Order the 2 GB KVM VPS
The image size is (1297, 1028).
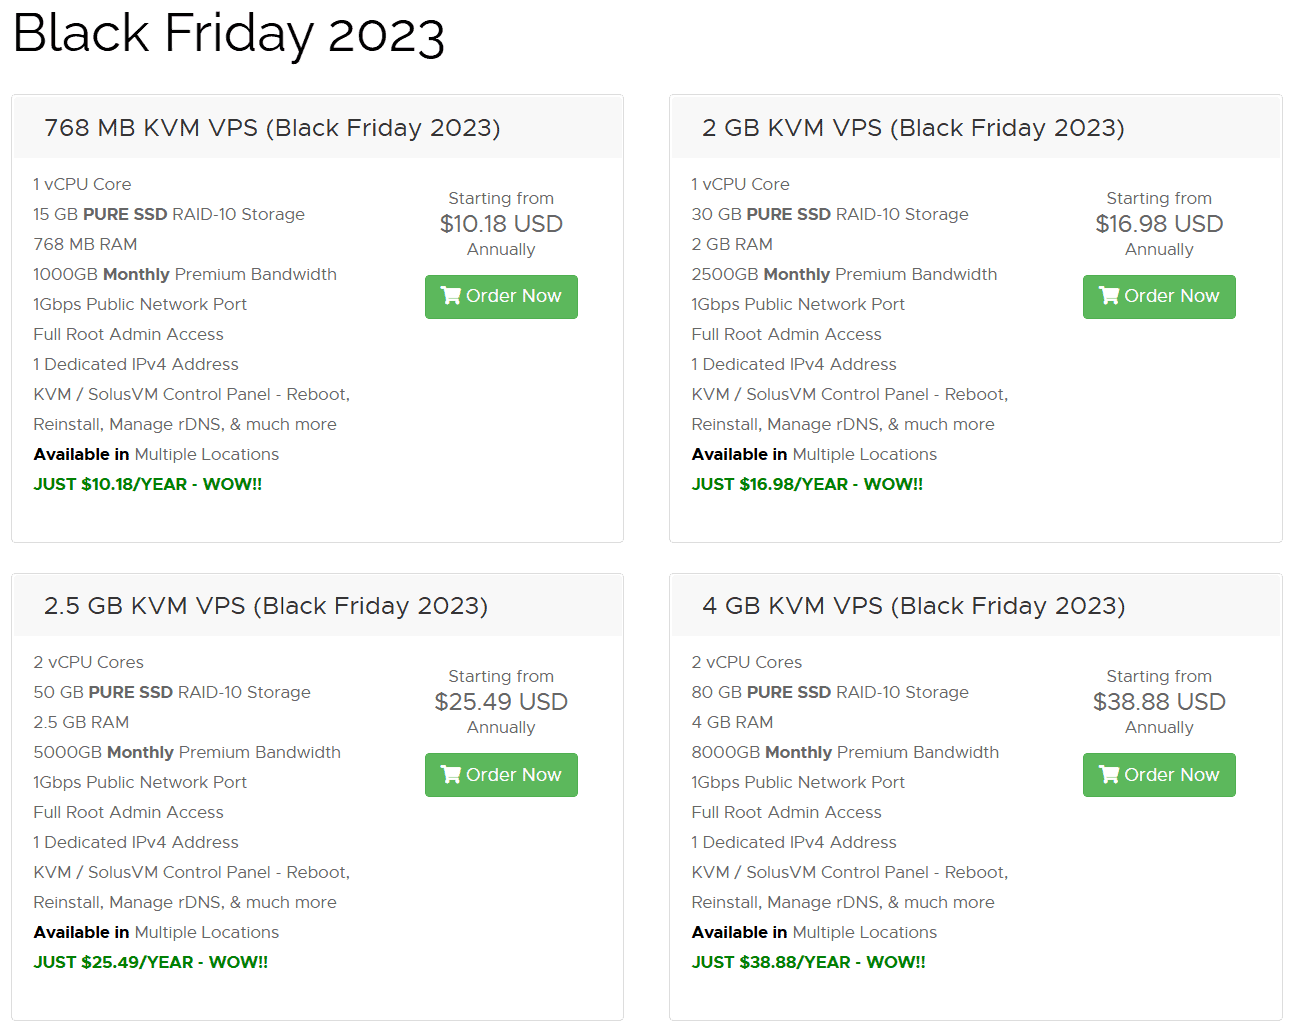[1159, 297]
